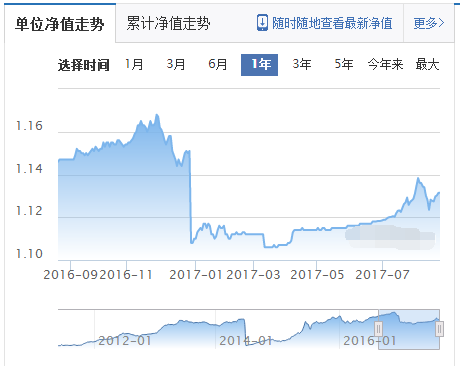The image size is (460, 366).
Task: Switch to the 5年 range
Action: (344, 64)
